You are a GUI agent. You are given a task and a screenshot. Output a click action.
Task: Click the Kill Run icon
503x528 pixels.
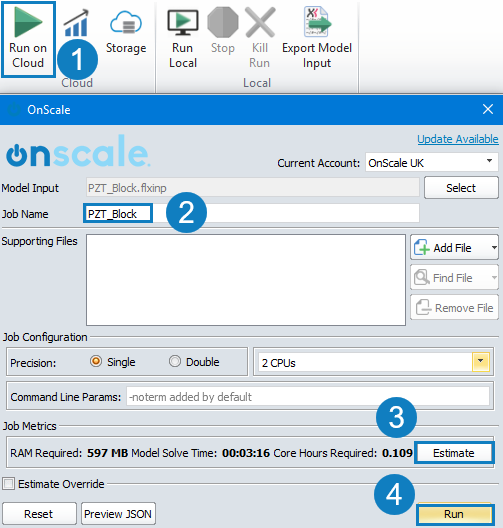[260, 22]
